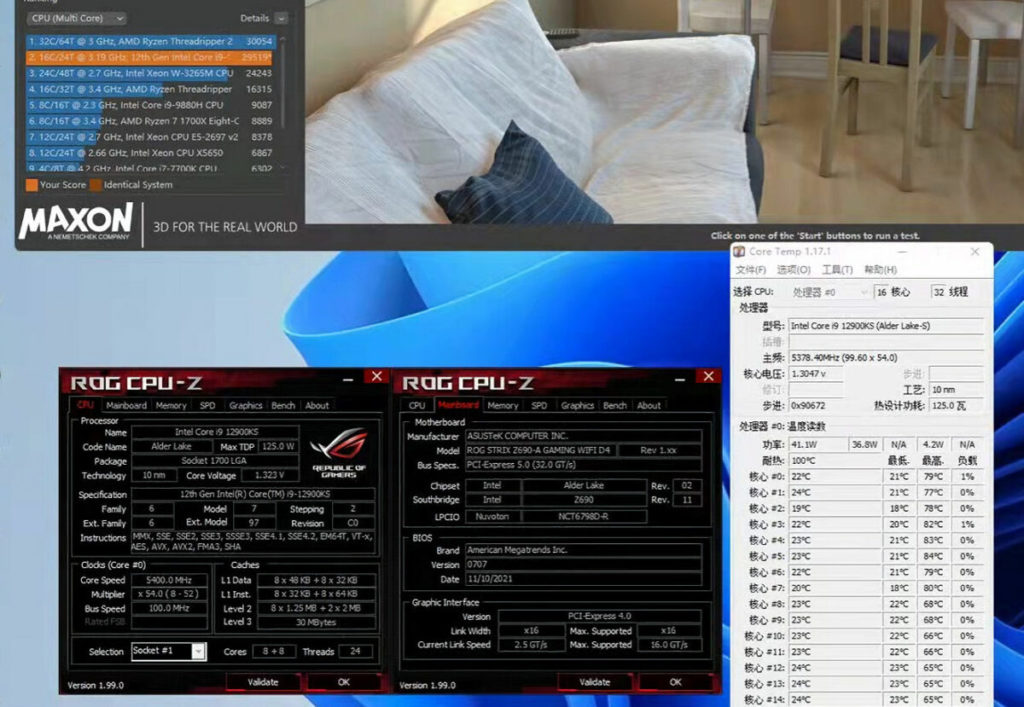Open the 文件(F) menu in Core Temp
This screenshot has height=707, width=1024.
pos(750,268)
